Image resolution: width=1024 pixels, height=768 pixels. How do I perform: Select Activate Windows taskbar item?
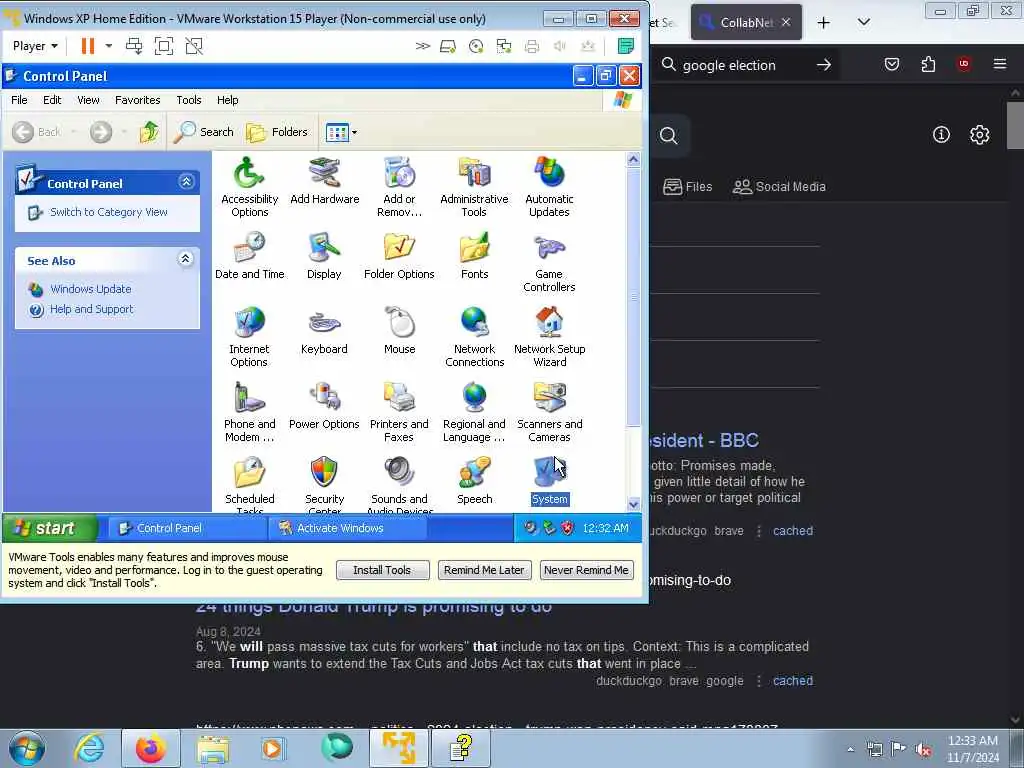[x=347, y=528]
